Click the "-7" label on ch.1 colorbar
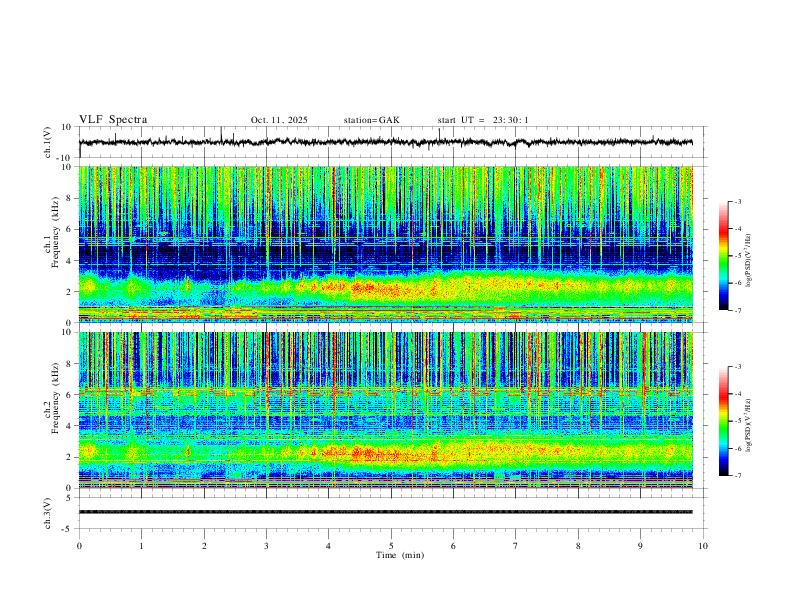792x612 pixels. (738, 311)
